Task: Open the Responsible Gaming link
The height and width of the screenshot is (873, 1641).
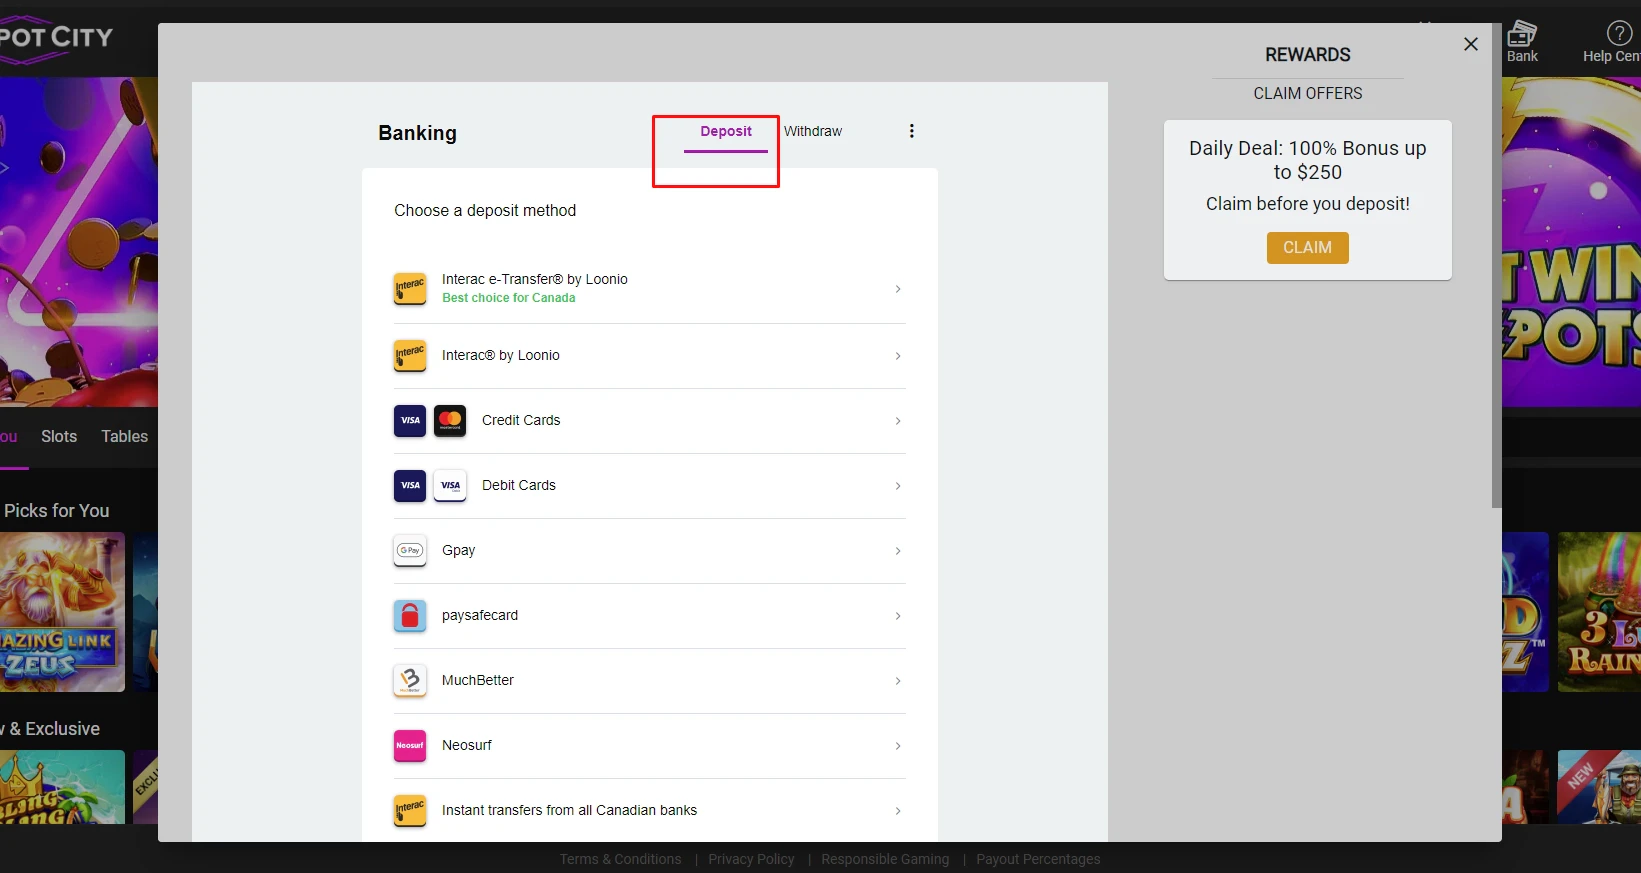Action: (x=885, y=859)
